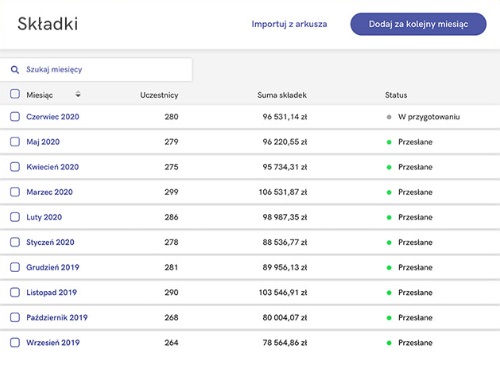Open the Grudzień 2019 month link
This screenshot has width=500, height=368.
53,267
